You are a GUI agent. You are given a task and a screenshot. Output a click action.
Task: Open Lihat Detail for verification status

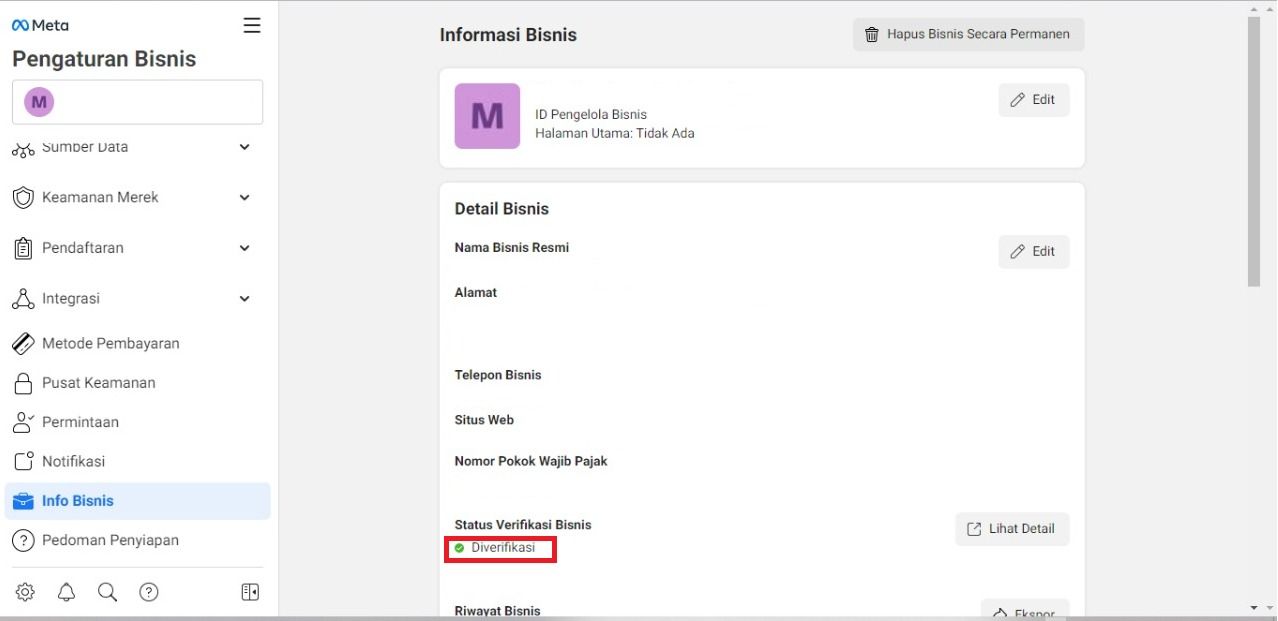point(1012,529)
